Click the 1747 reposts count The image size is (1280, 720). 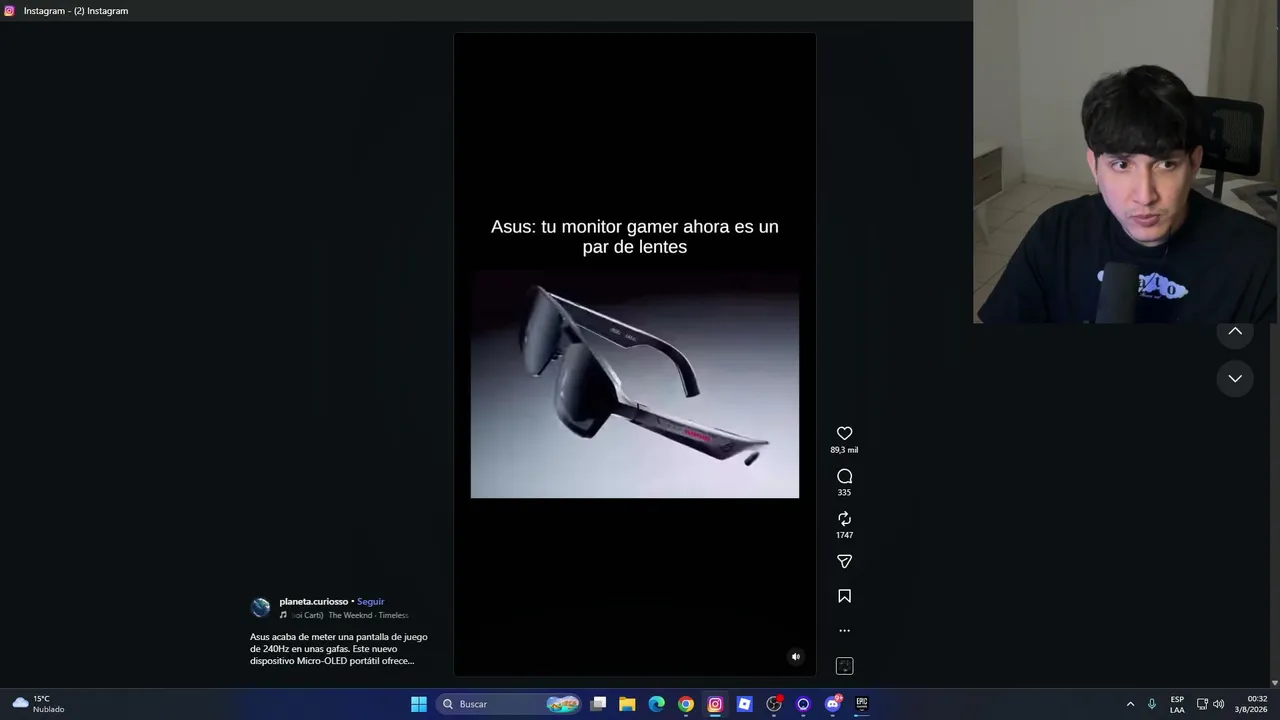tap(844, 535)
